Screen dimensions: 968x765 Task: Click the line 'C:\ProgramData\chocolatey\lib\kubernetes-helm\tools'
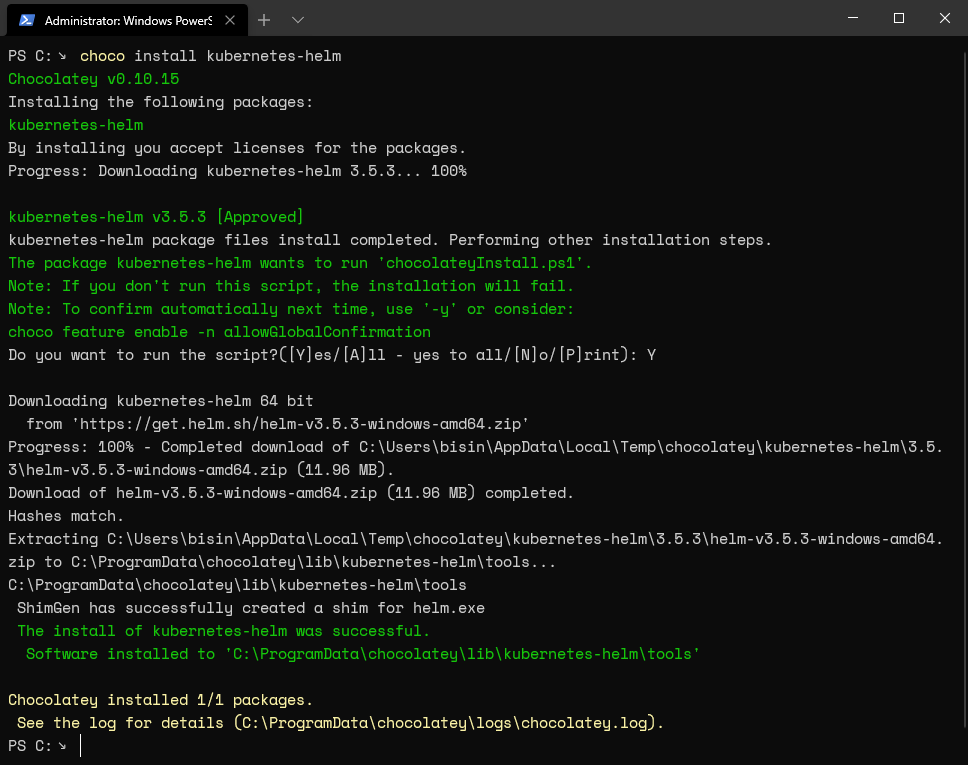[237, 585]
